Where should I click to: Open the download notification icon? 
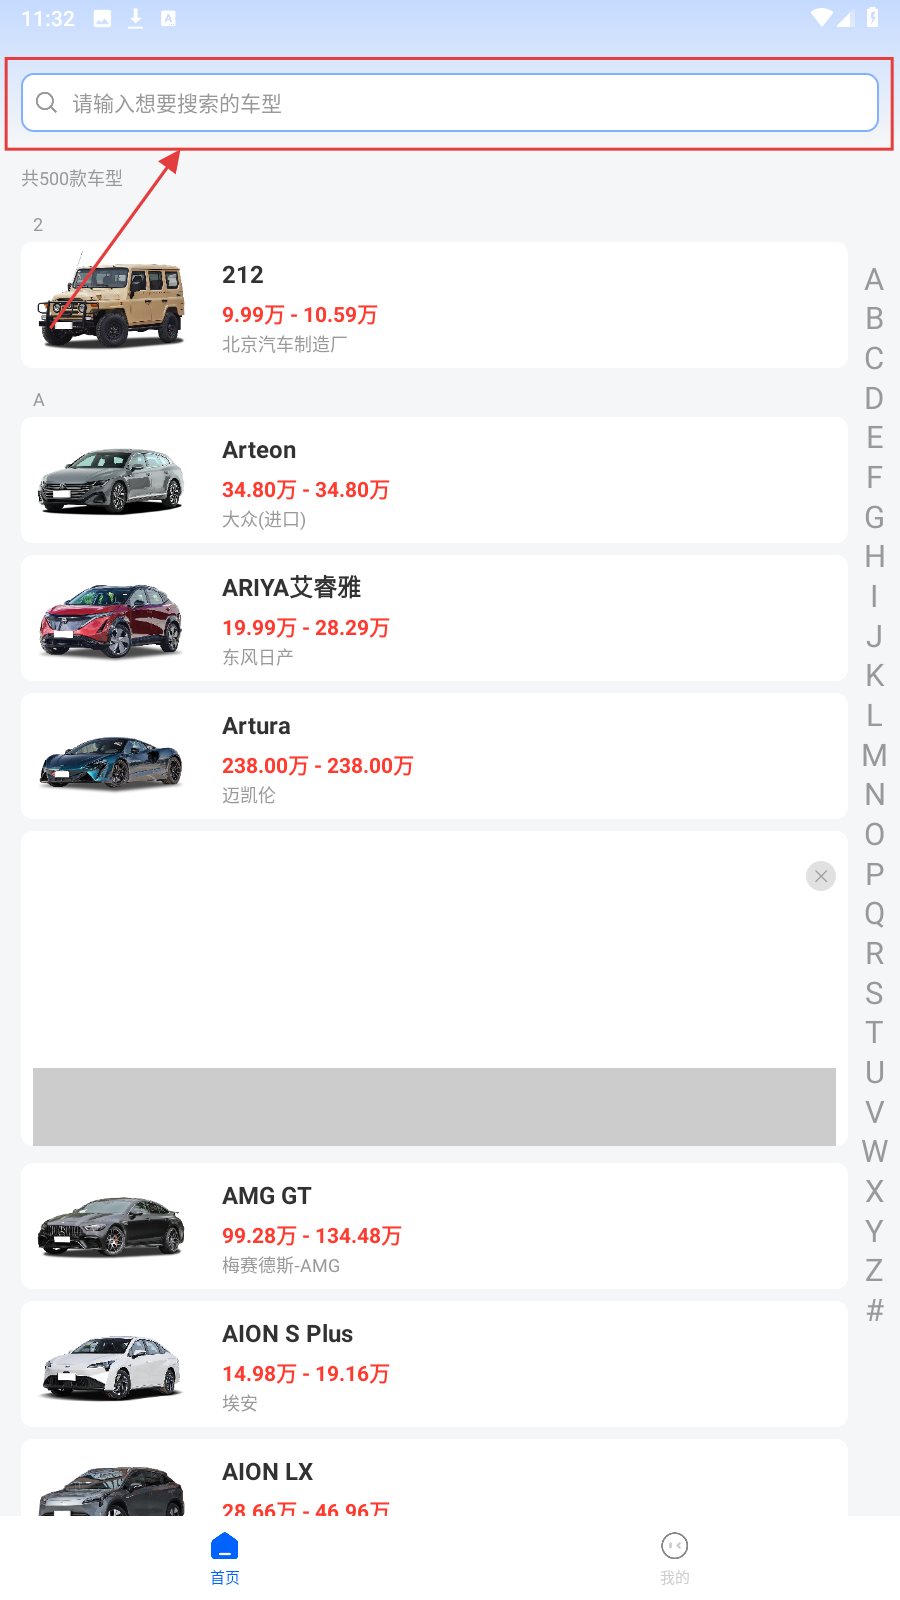click(135, 19)
